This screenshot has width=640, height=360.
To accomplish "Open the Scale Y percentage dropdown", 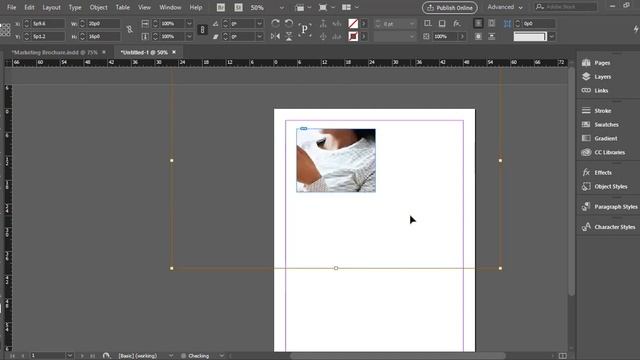I will pyautogui.click(x=189, y=36).
